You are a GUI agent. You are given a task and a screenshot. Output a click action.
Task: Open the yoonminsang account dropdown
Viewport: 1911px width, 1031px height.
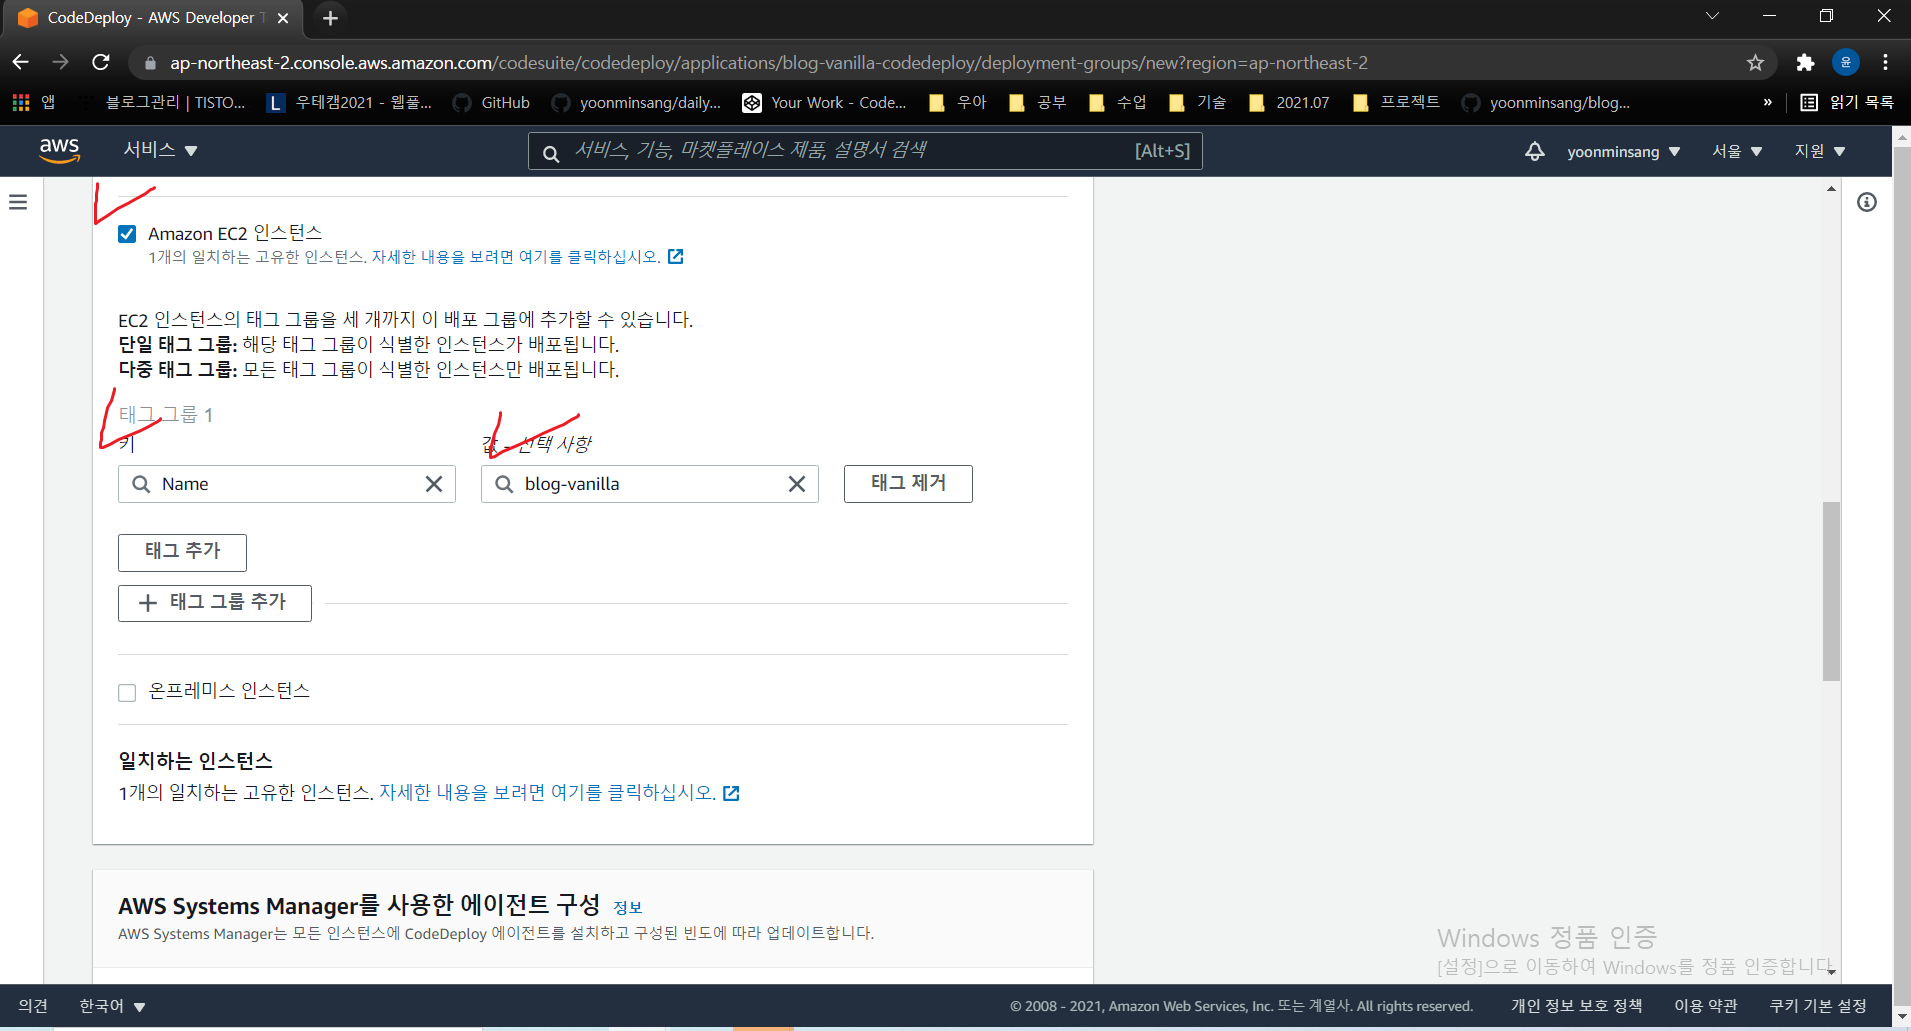coord(1623,152)
